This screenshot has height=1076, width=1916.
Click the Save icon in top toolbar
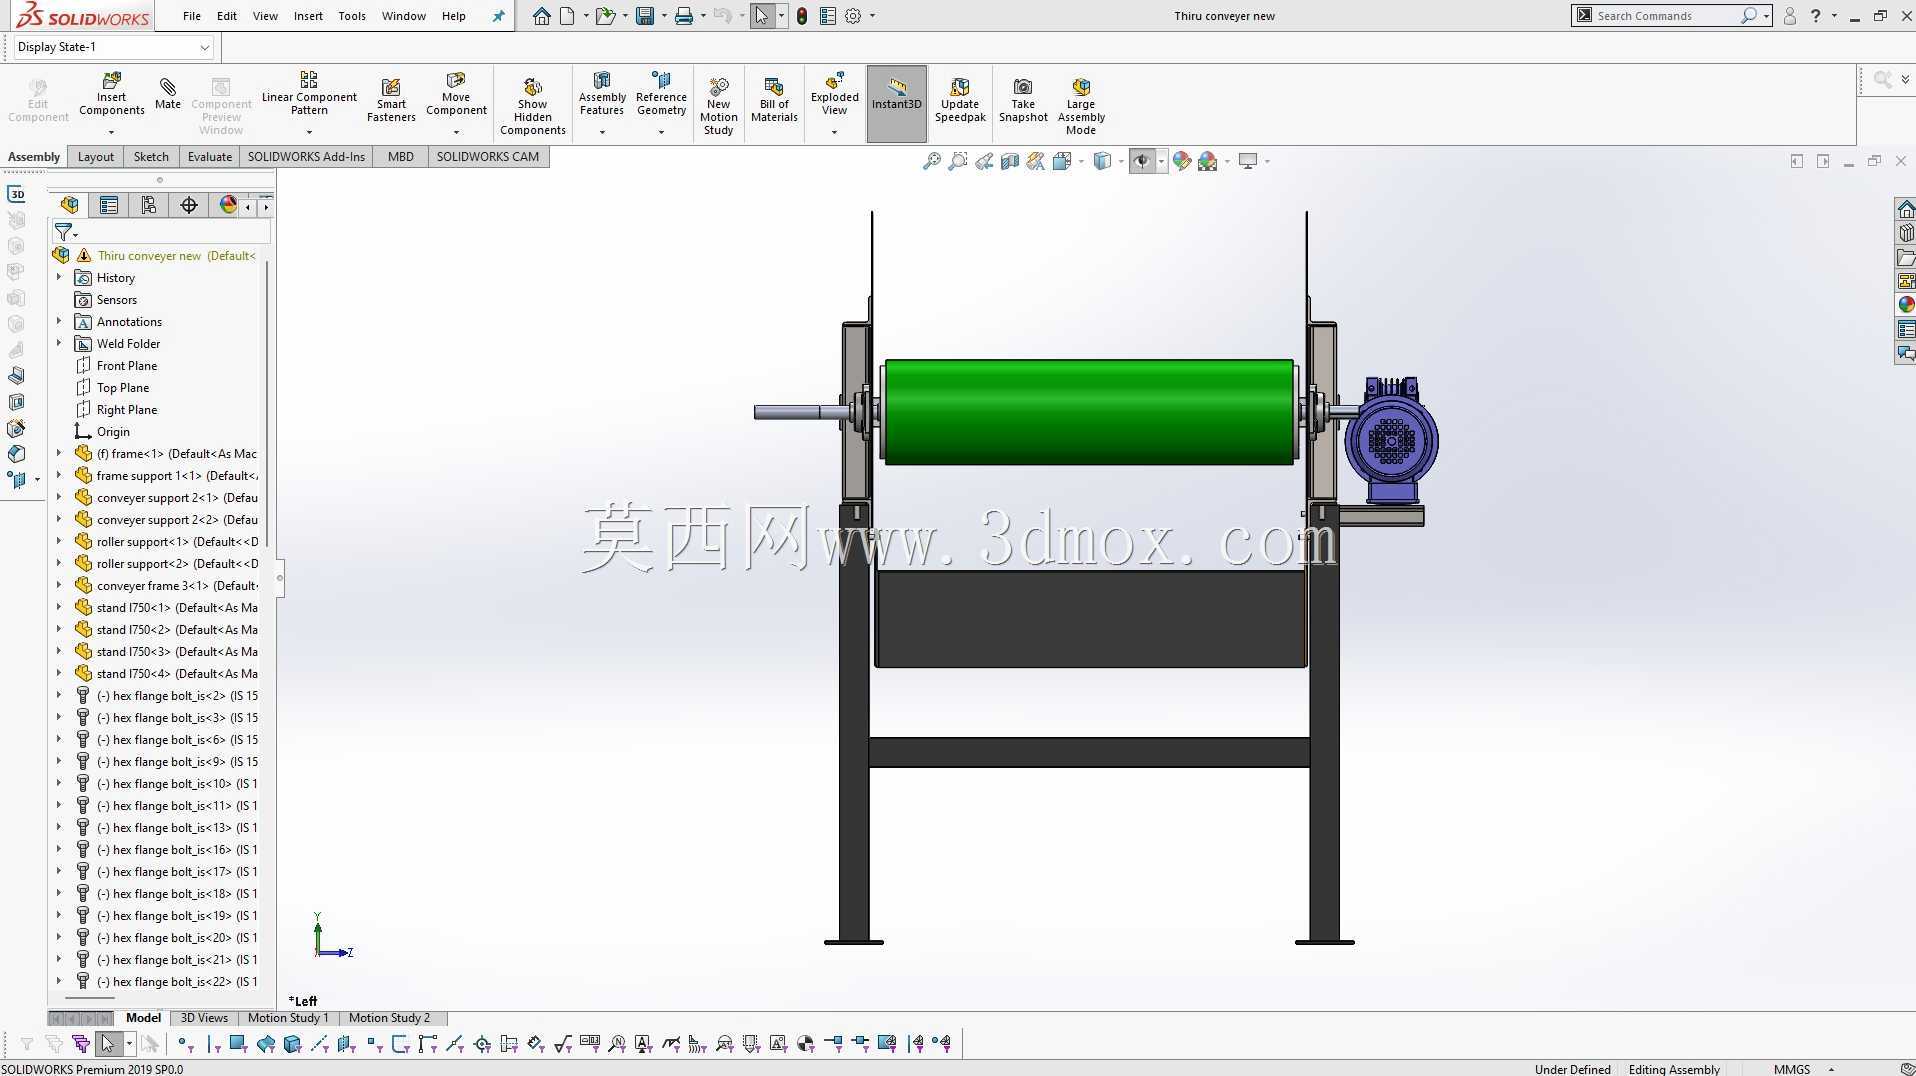point(645,16)
